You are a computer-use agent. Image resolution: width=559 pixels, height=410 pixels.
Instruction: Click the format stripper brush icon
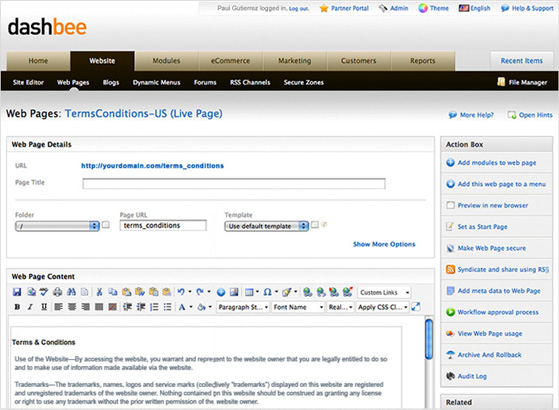pos(287,292)
